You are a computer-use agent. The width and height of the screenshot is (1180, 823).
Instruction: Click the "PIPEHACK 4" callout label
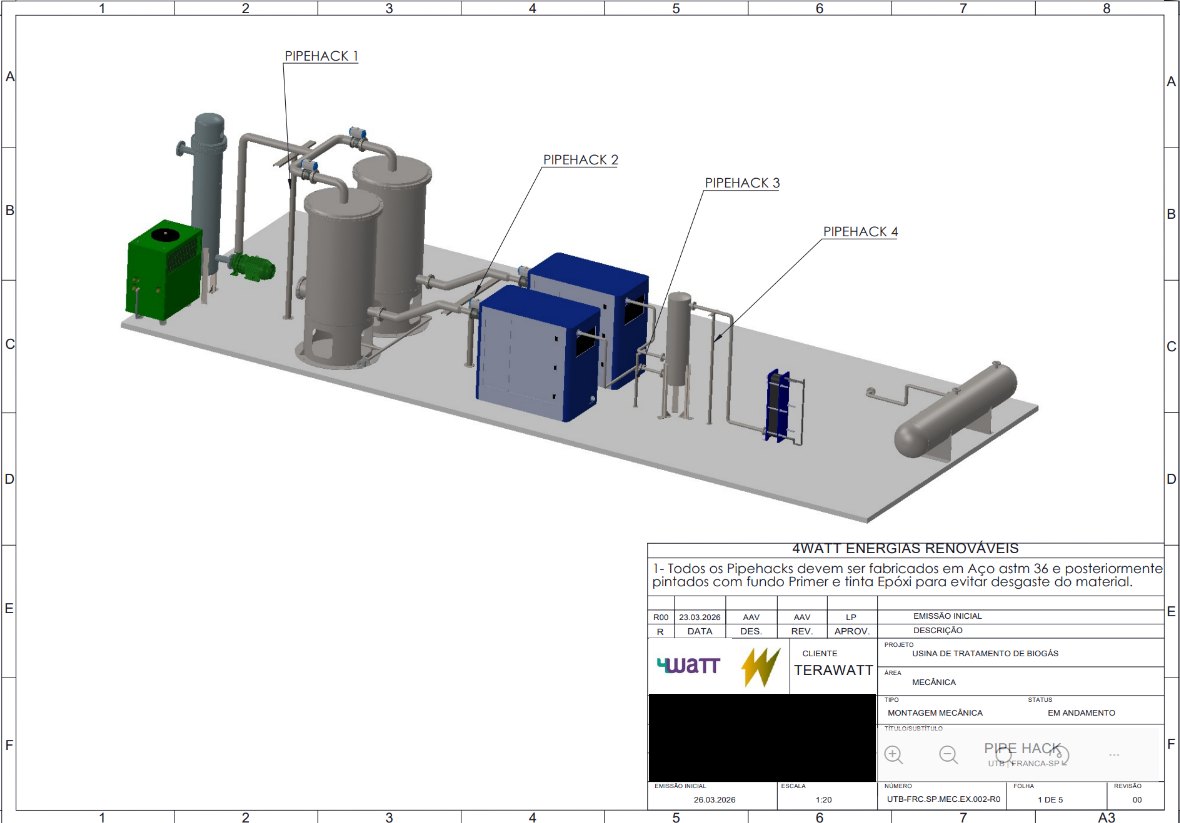[x=860, y=232]
